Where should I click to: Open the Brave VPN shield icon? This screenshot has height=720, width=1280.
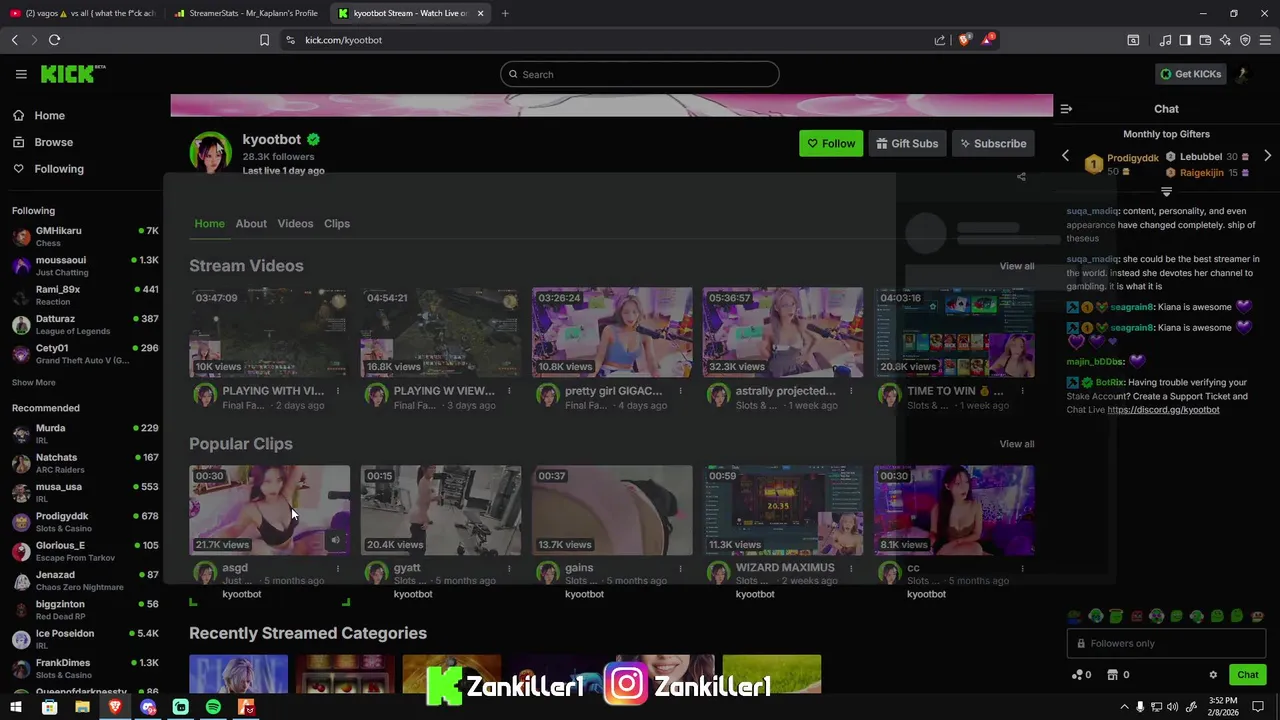tap(1245, 40)
